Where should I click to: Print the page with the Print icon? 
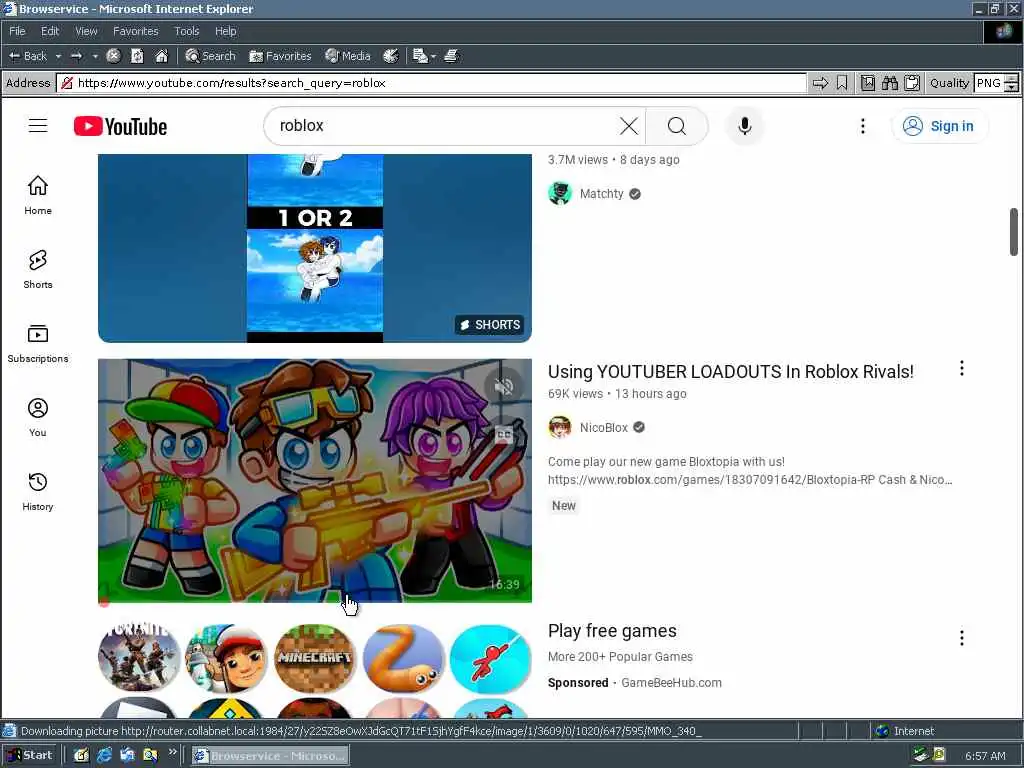click(451, 56)
